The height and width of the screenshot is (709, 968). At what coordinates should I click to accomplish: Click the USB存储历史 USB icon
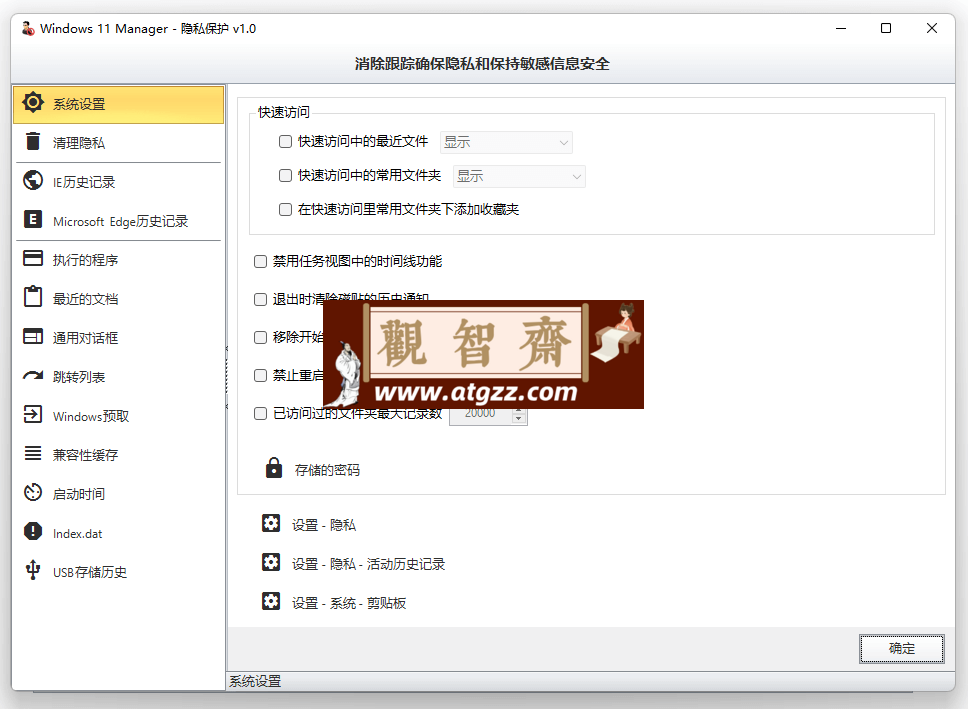[x=33, y=570]
